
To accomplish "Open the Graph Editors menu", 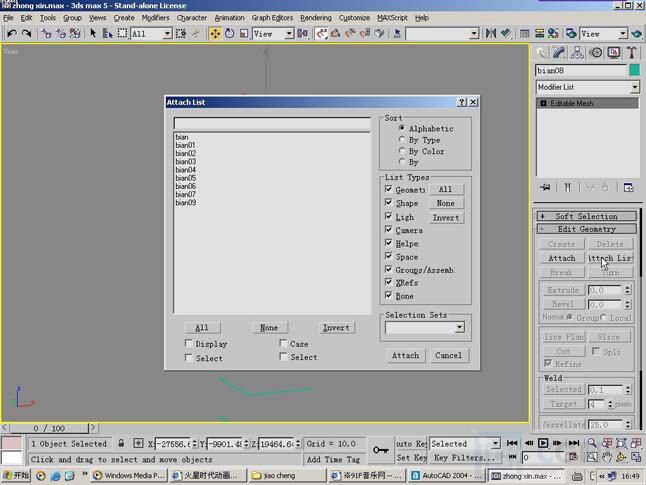I will [x=272, y=18].
